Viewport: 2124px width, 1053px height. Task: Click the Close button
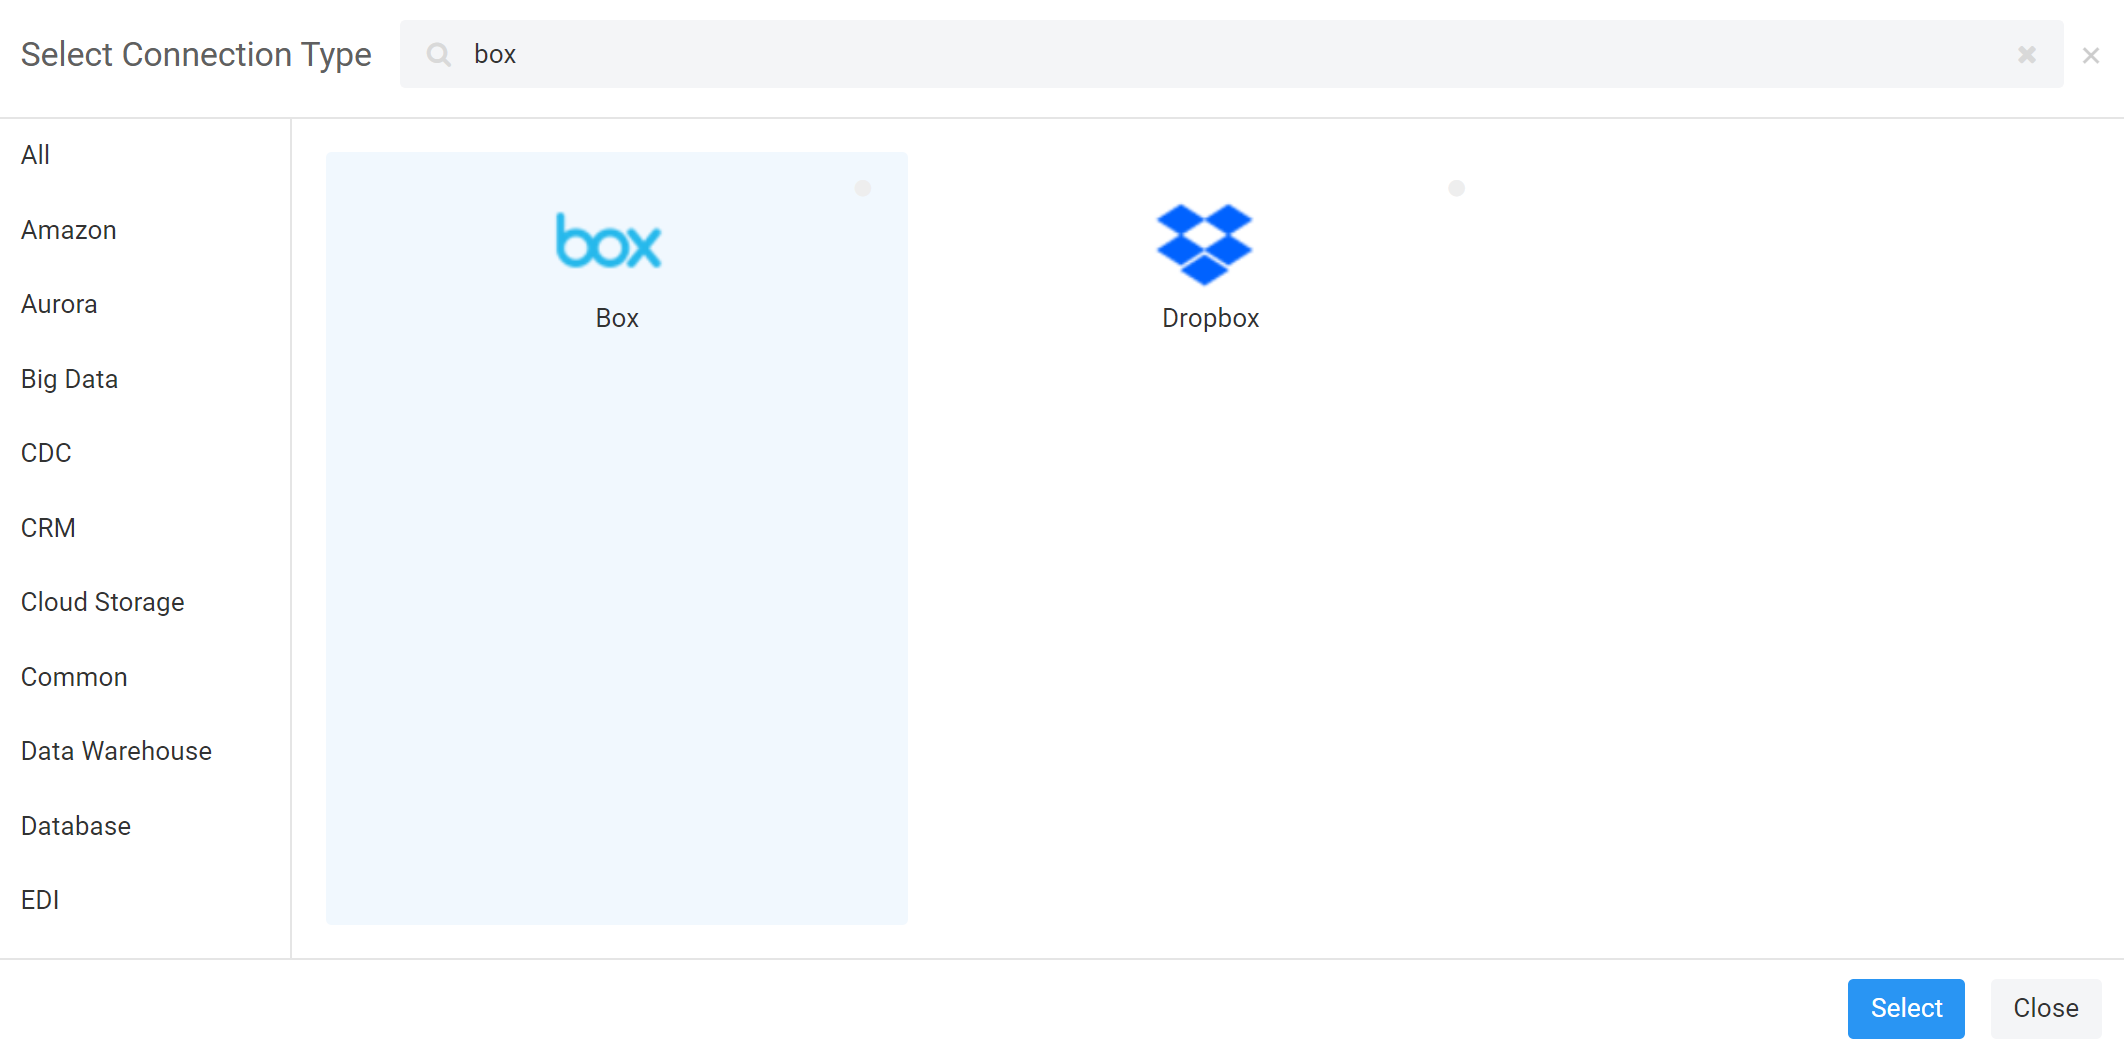[x=2046, y=1008]
